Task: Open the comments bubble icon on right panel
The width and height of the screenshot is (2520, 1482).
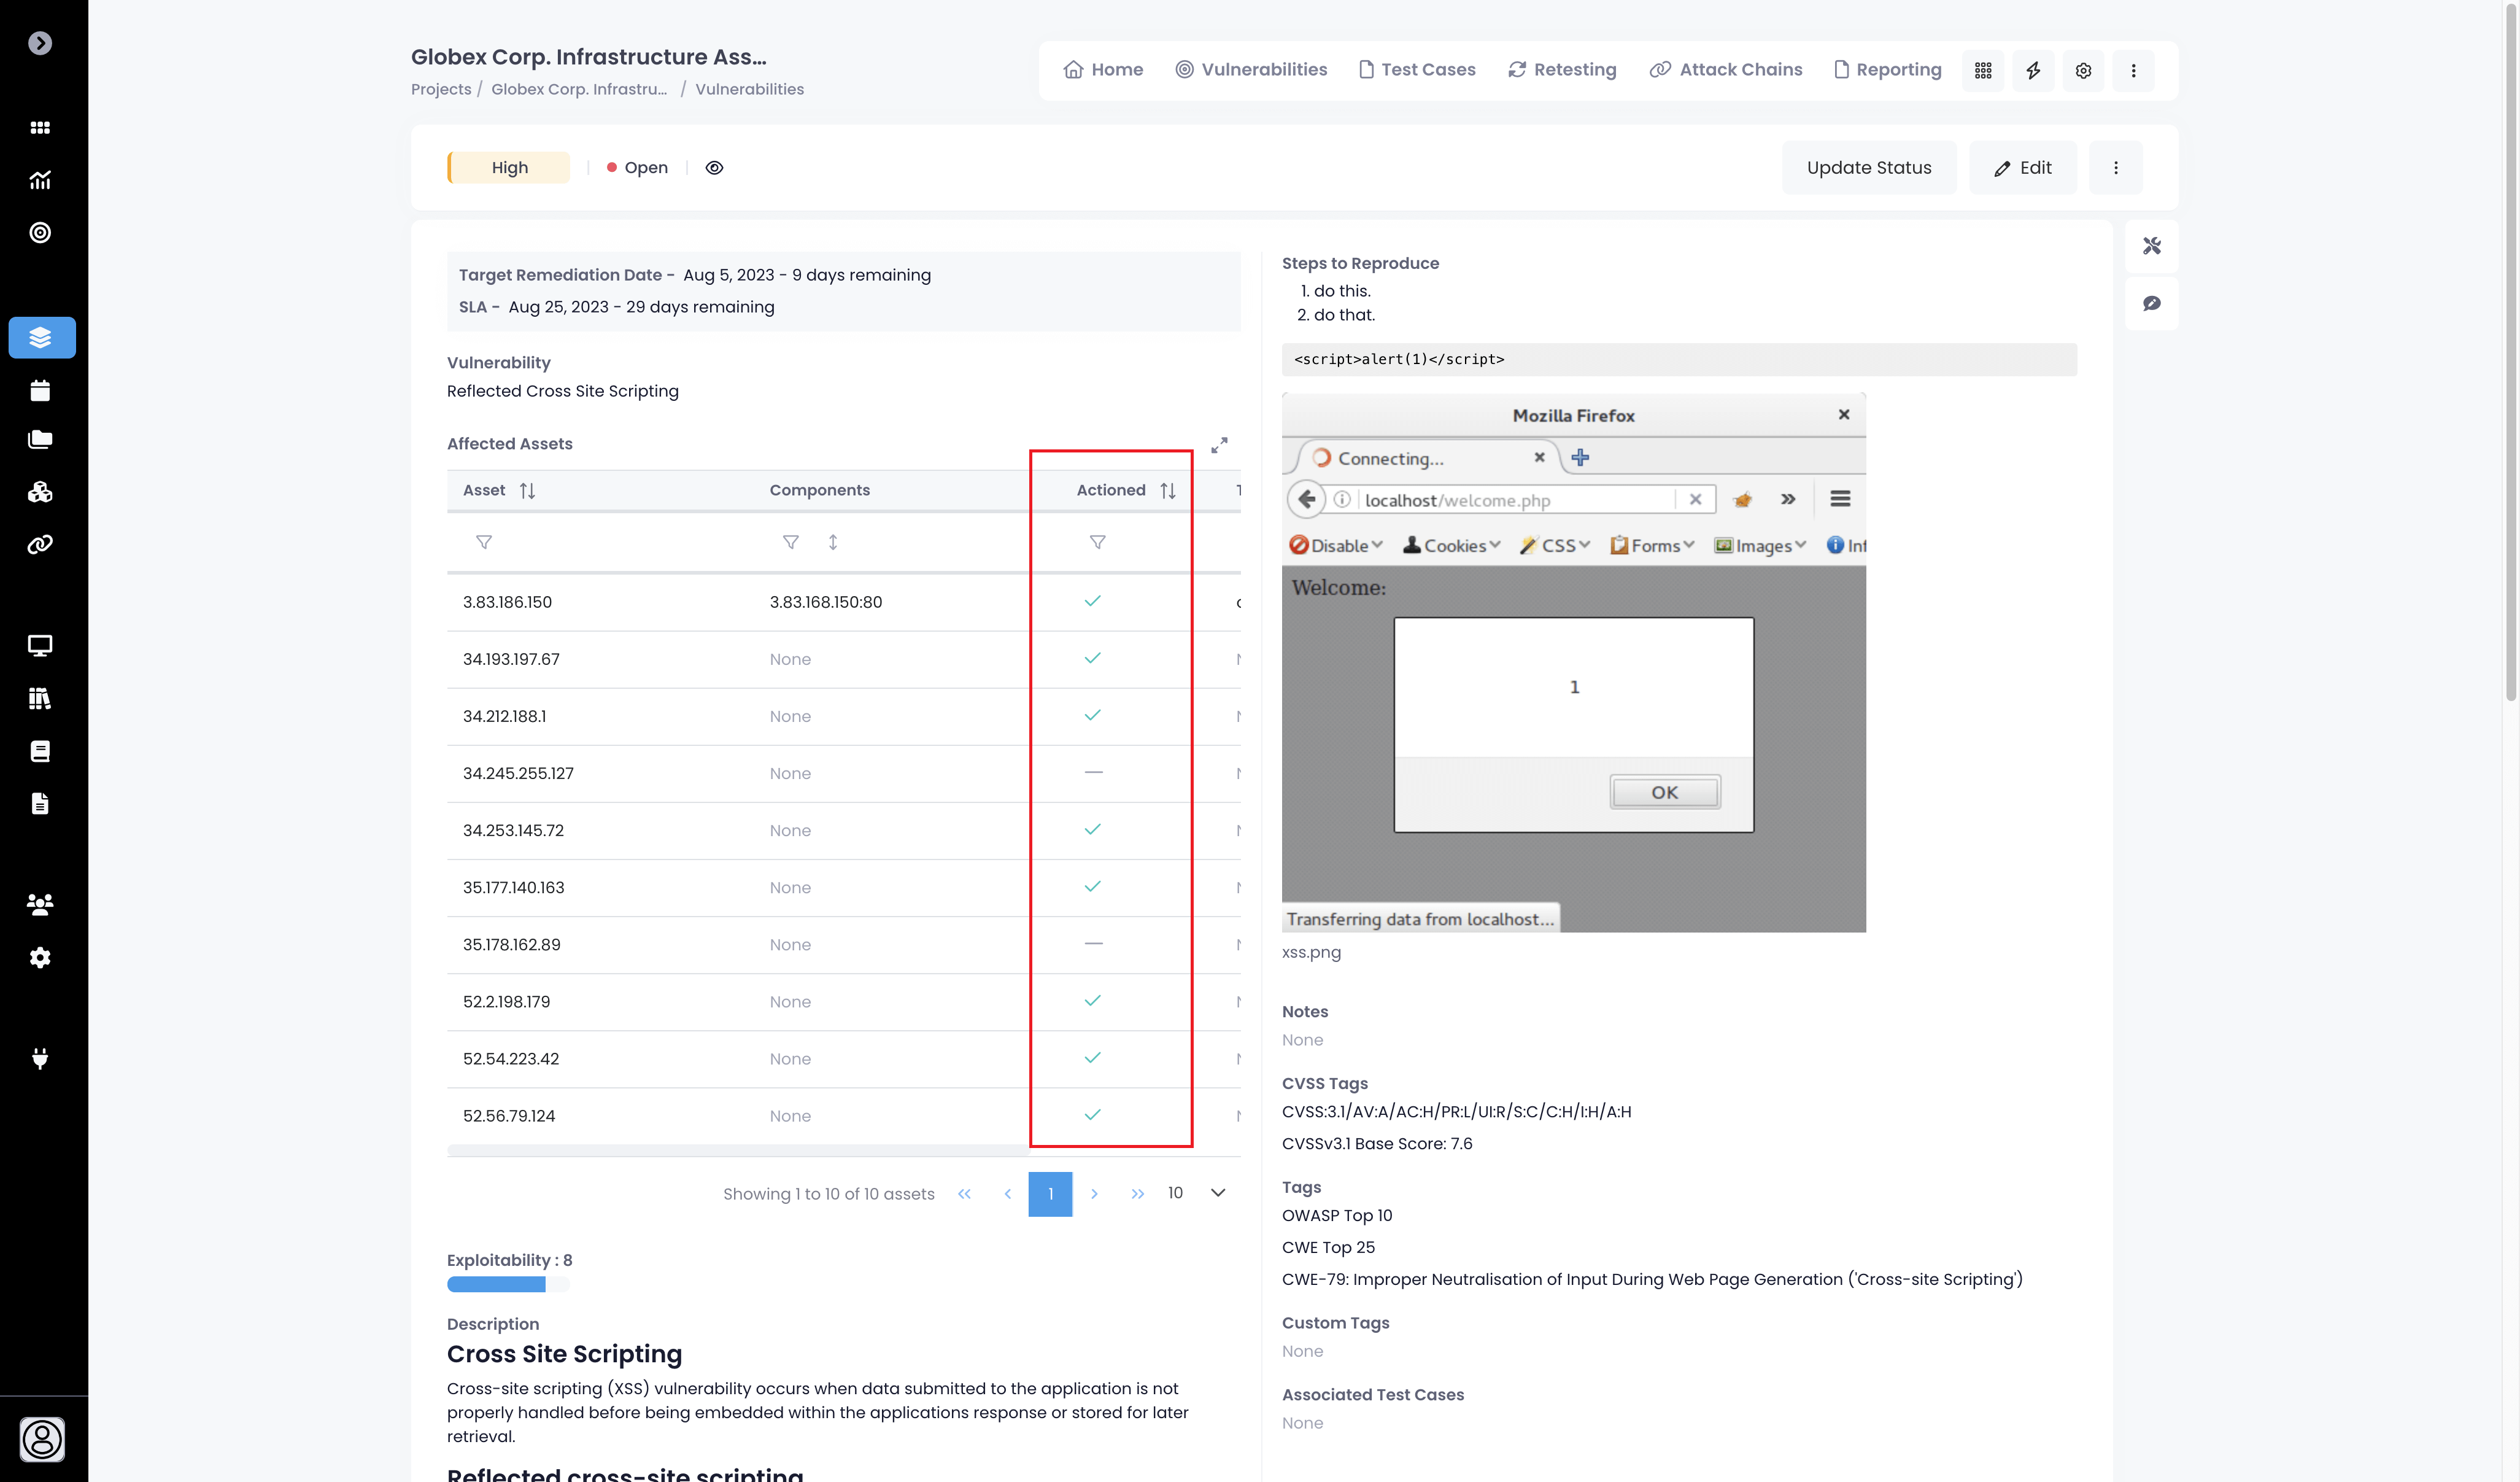Action: click(2152, 303)
